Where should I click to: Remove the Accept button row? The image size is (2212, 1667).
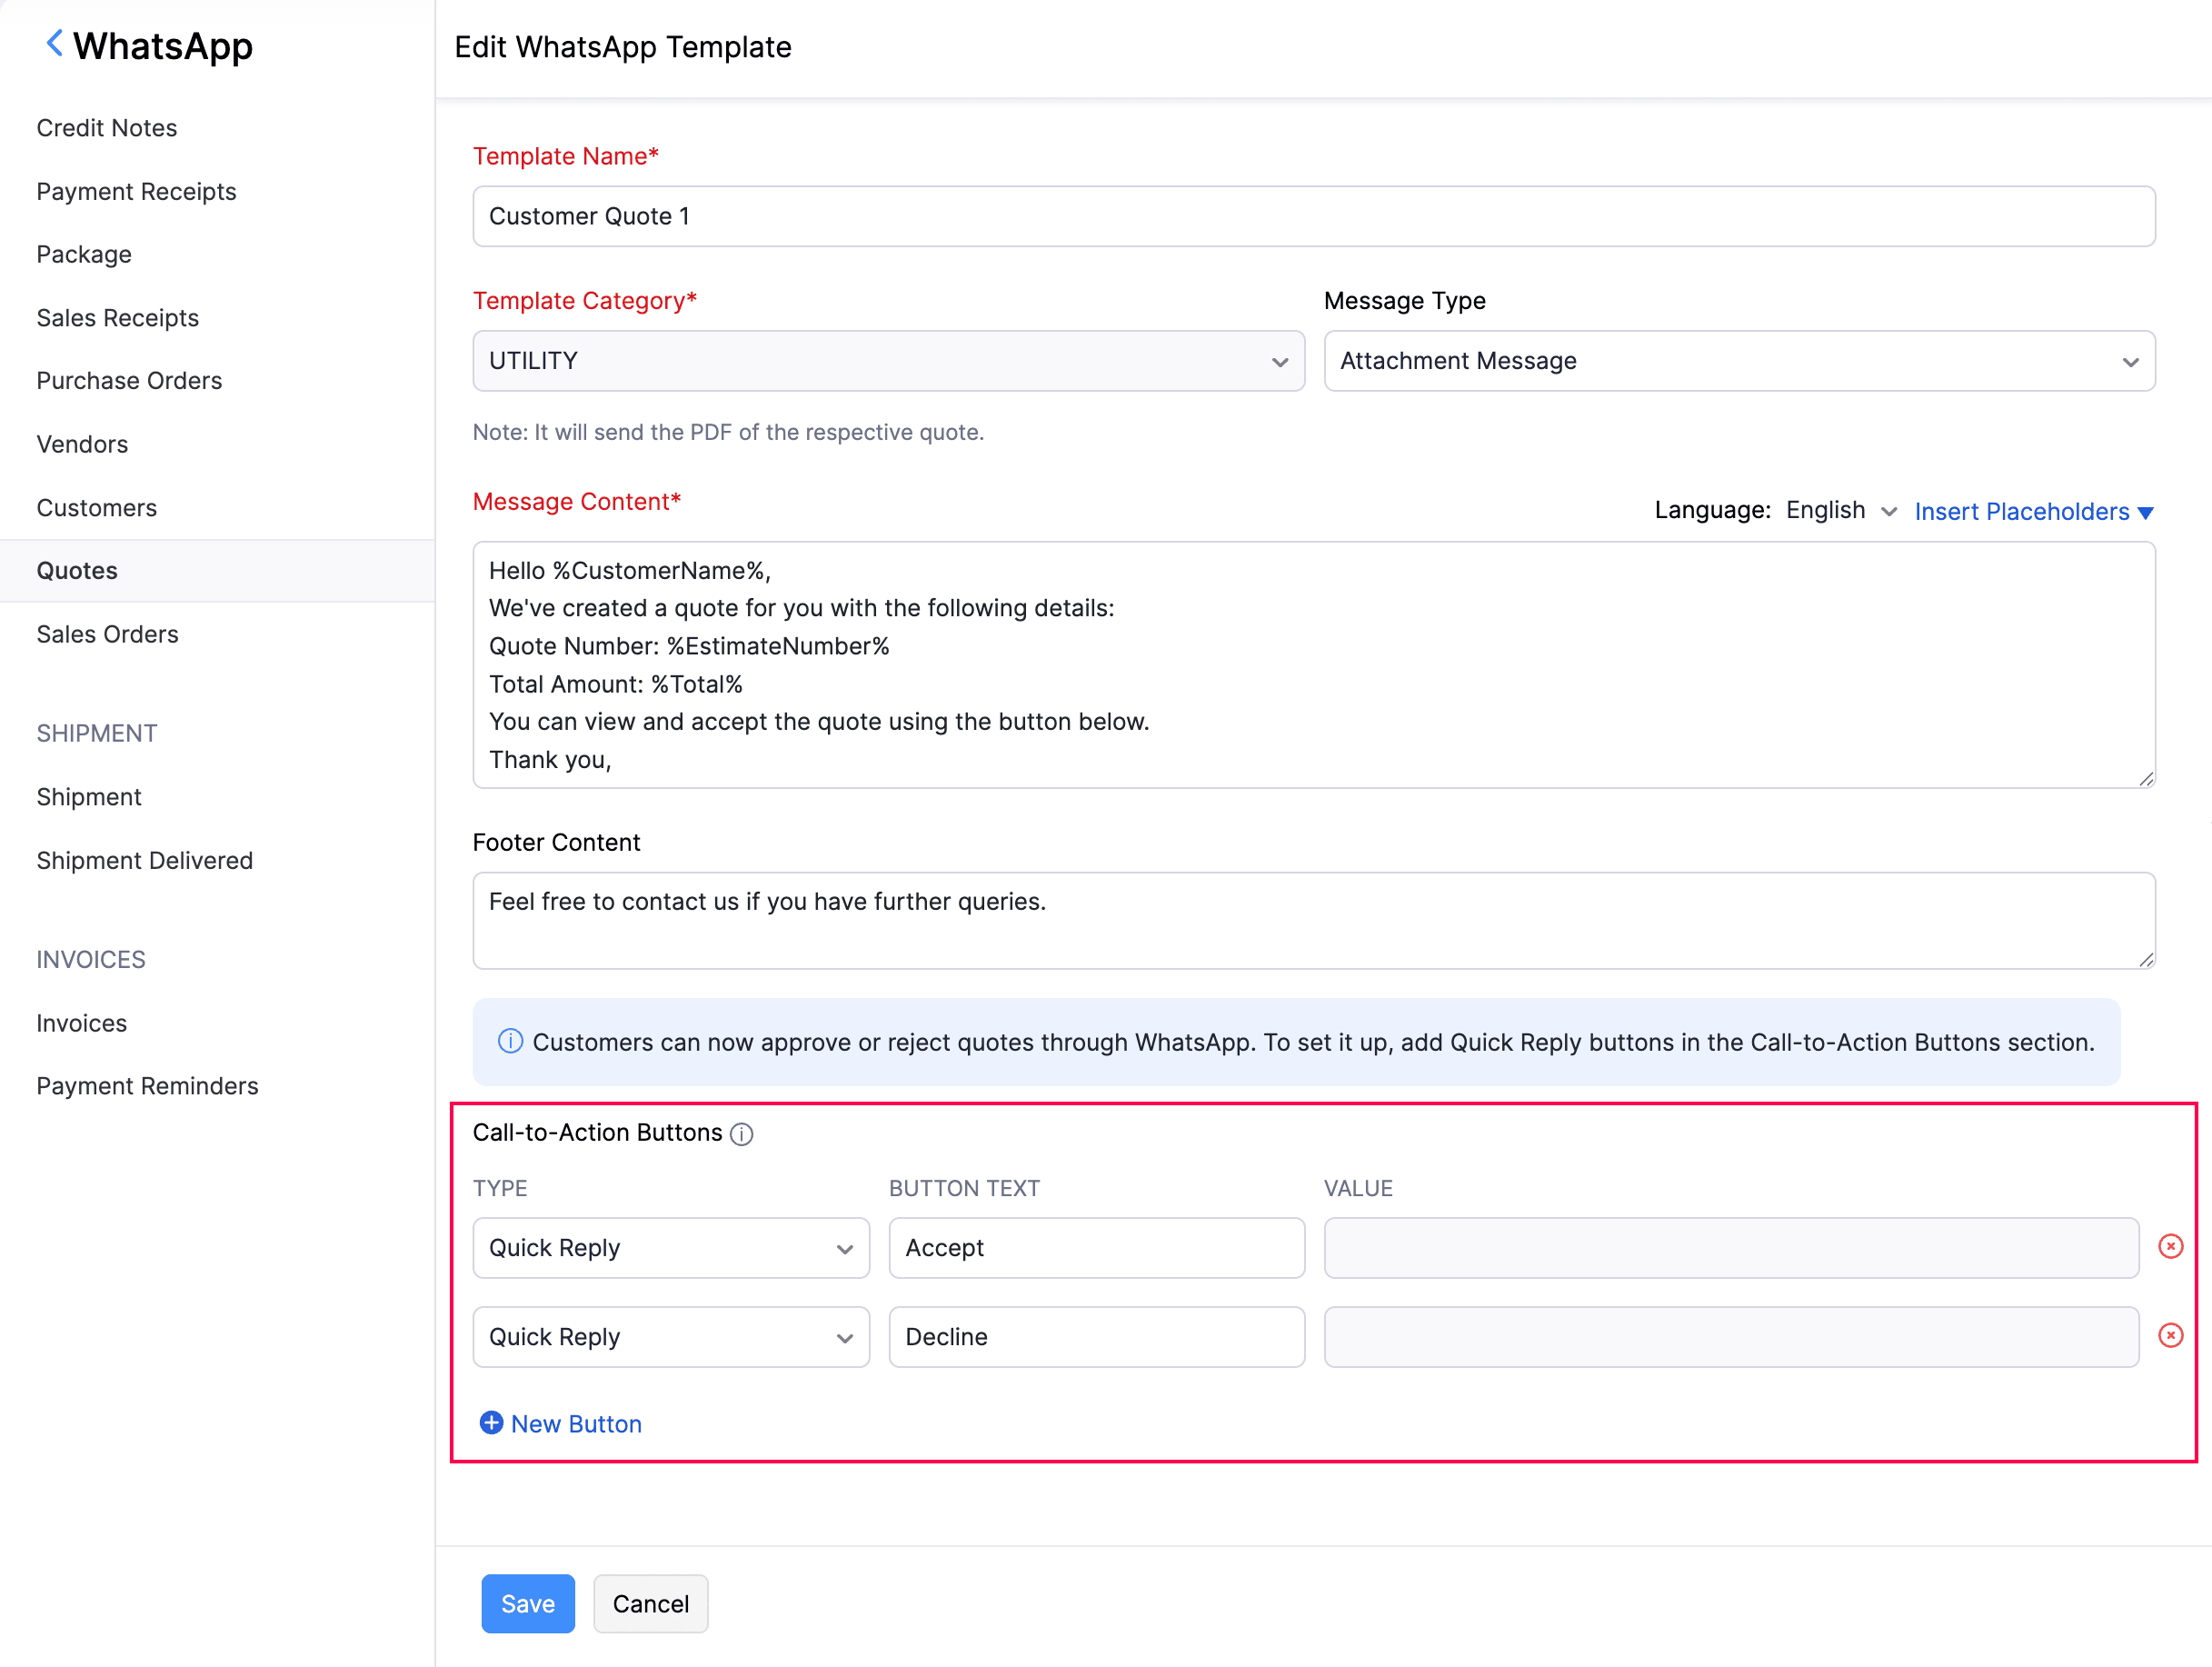[x=2170, y=1246]
